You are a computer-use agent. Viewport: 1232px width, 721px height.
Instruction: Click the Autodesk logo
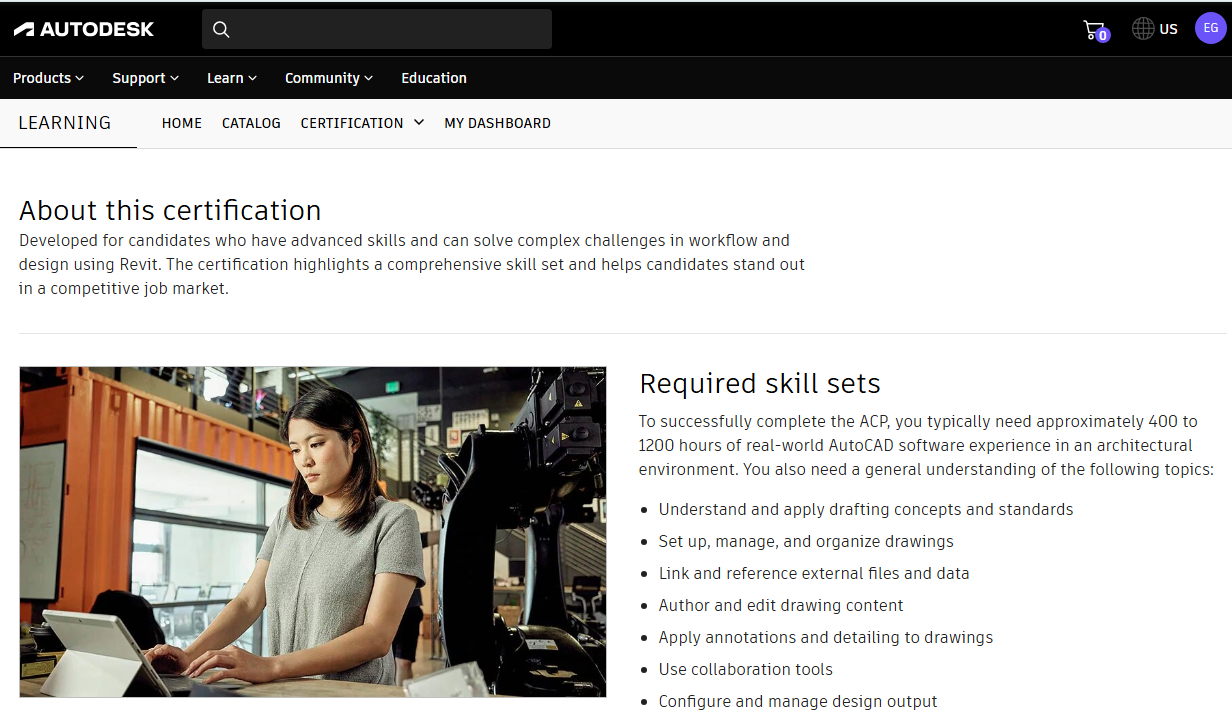pos(84,29)
